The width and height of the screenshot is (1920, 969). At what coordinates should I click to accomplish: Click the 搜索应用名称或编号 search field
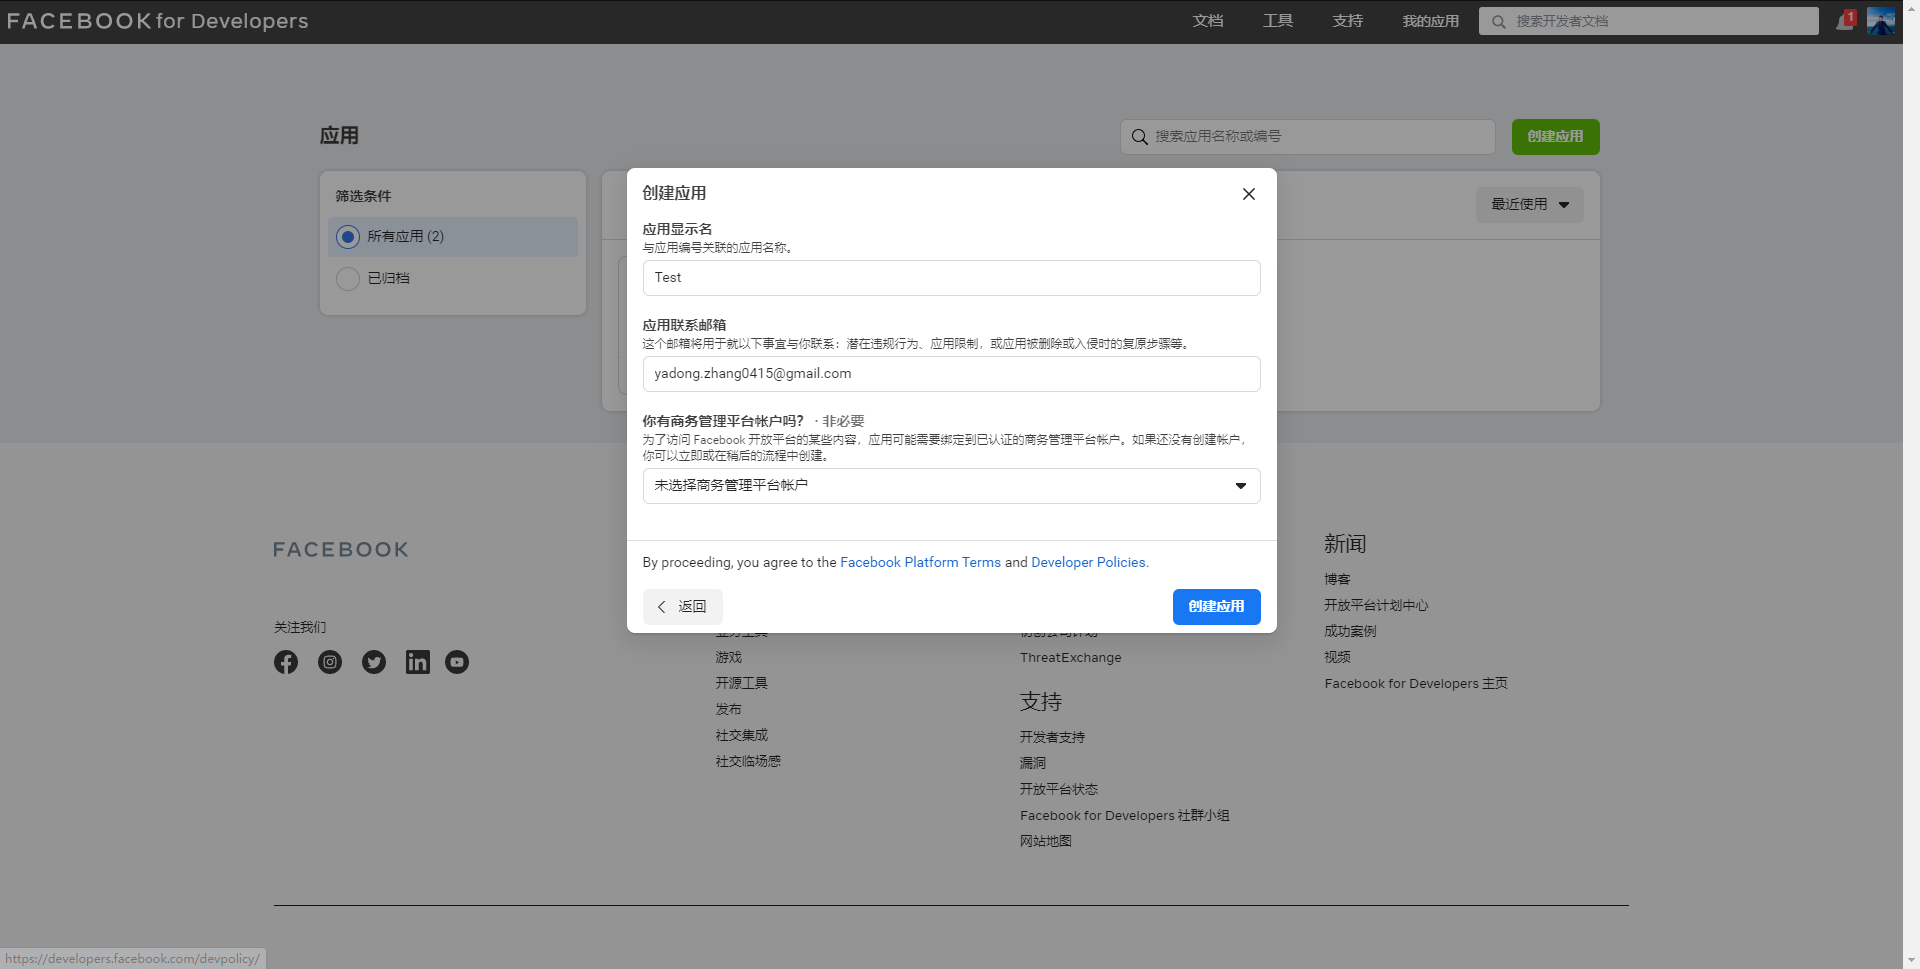pyautogui.click(x=1307, y=137)
